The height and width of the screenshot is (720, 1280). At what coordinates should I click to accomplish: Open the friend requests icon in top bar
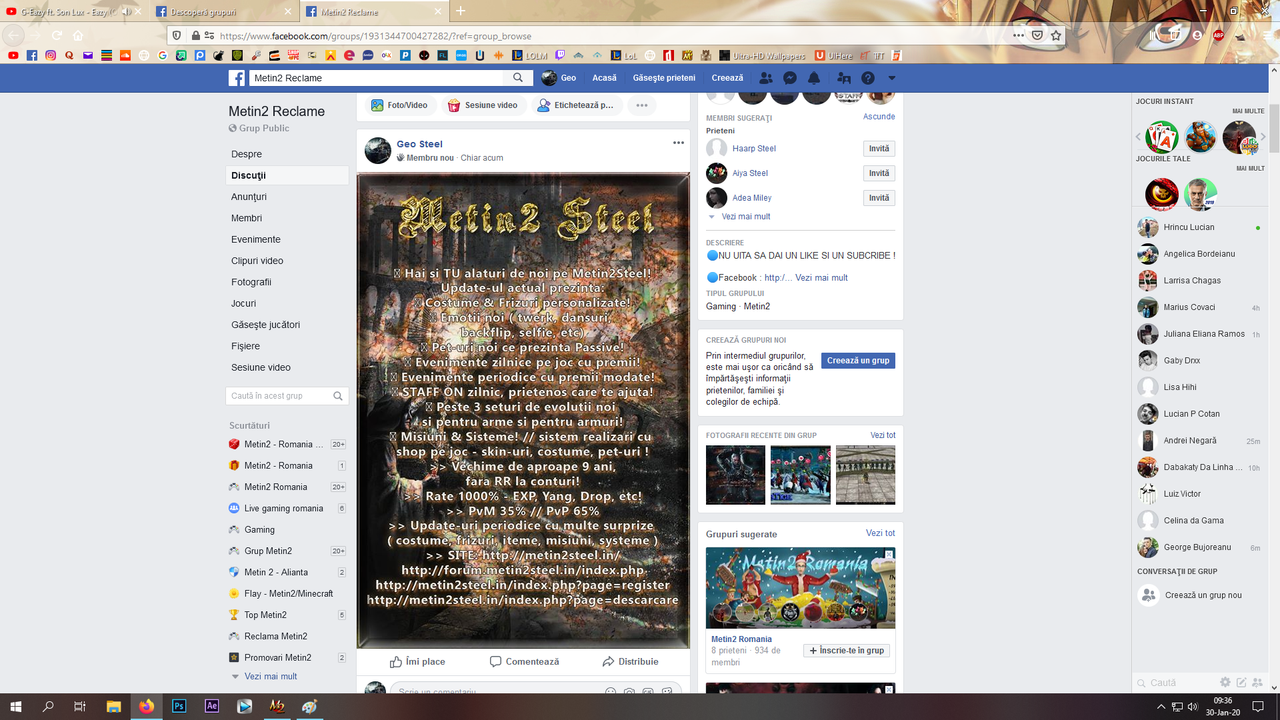[x=766, y=78]
